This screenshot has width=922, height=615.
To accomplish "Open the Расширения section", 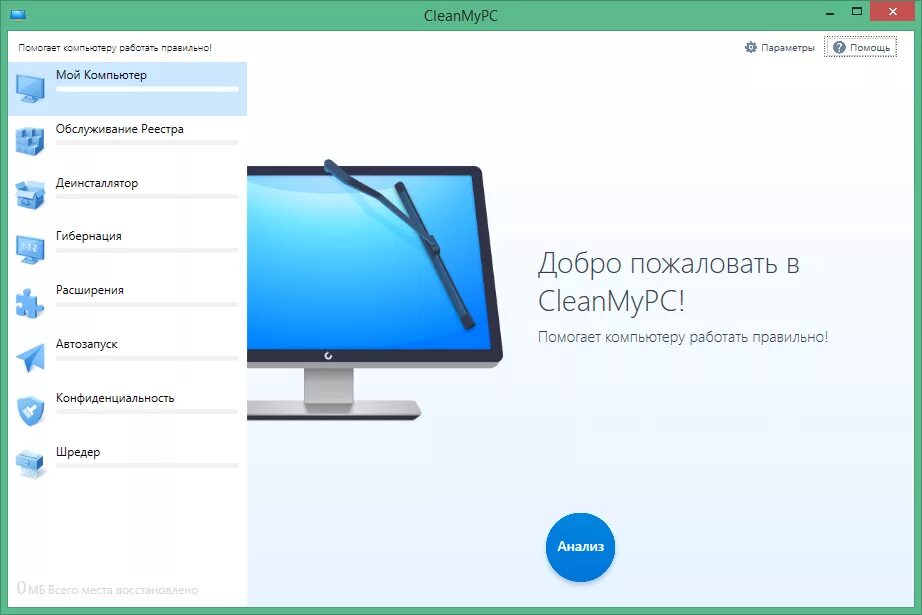I will pyautogui.click(x=128, y=305).
